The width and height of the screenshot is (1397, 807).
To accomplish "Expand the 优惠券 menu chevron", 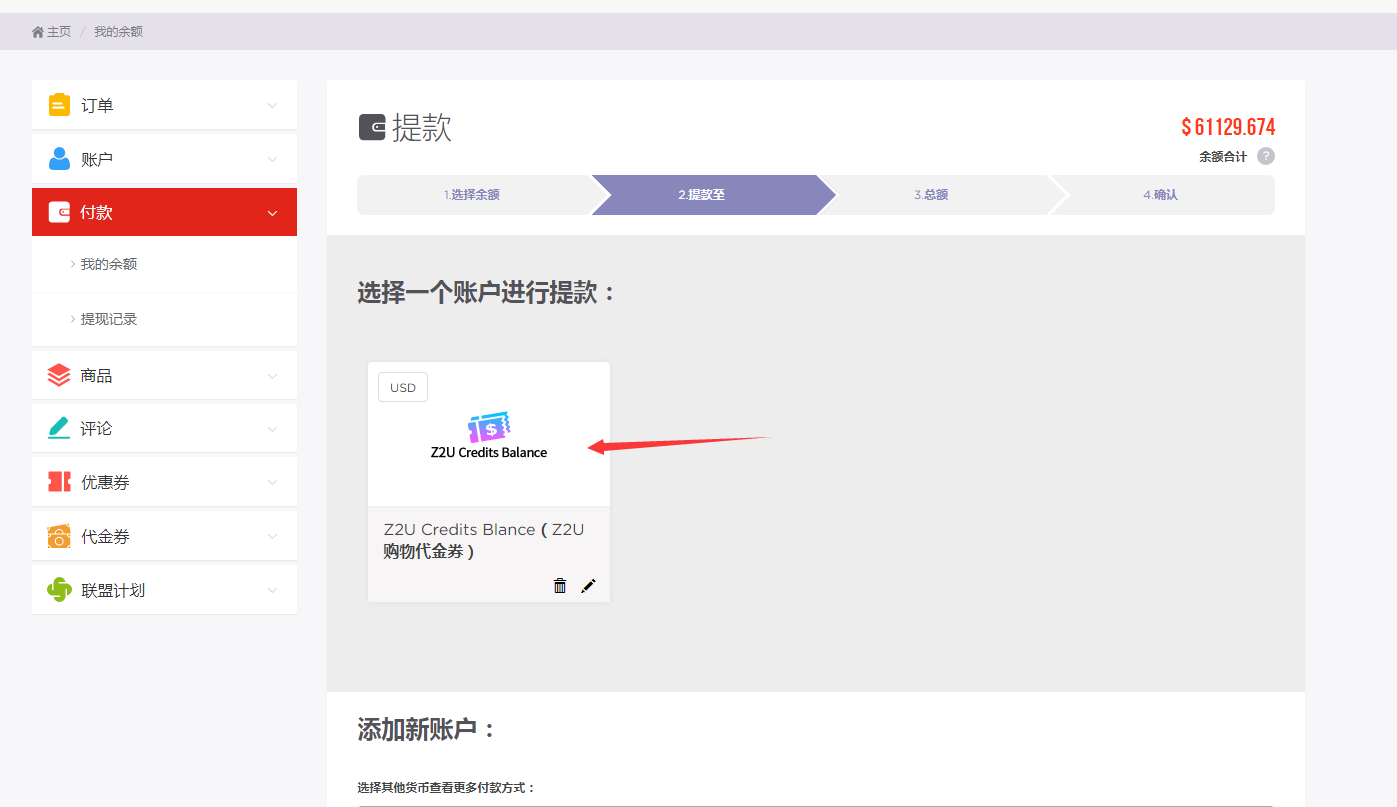I will pos(273,483).
